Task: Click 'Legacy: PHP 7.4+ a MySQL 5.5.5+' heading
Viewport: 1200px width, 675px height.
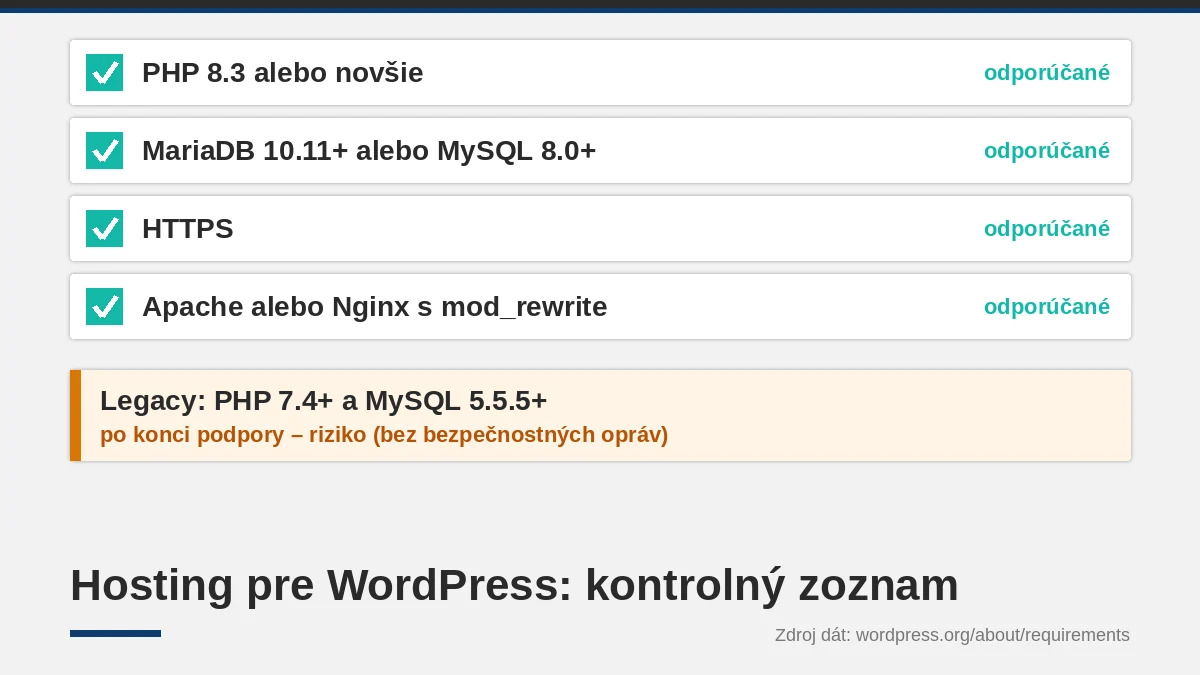Action: [324, 401]
